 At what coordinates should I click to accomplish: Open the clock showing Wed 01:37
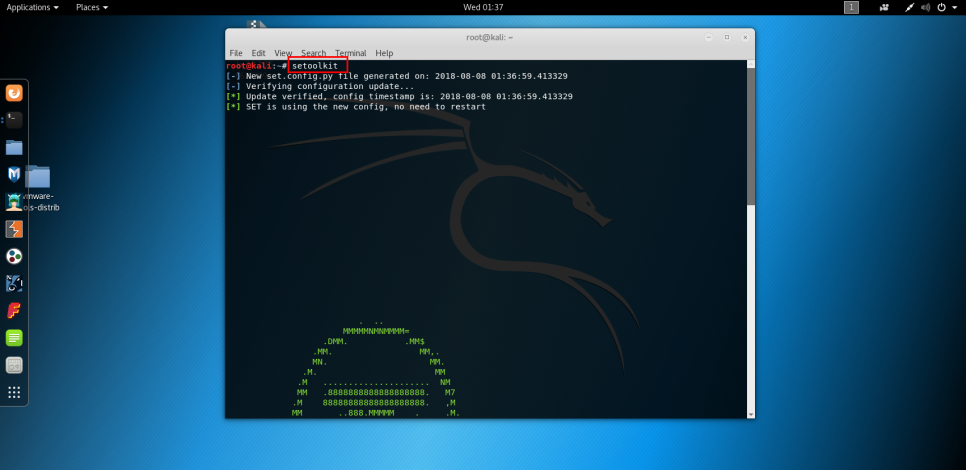[483, 7]
